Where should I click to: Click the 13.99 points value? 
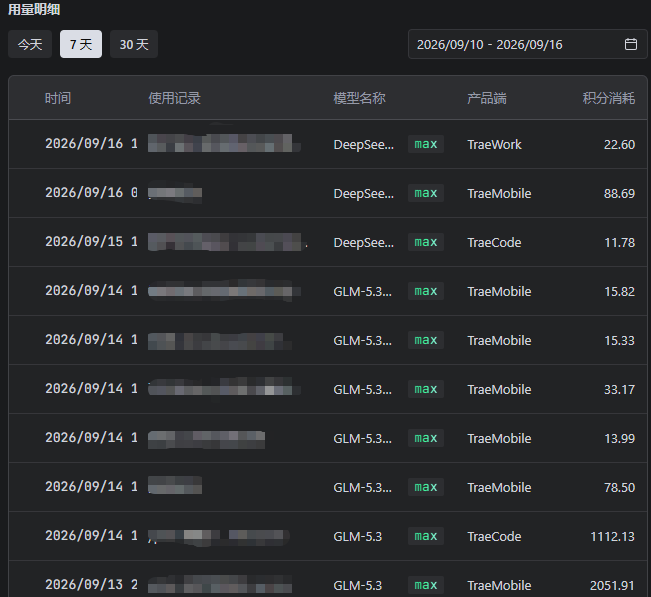point(619,438)
